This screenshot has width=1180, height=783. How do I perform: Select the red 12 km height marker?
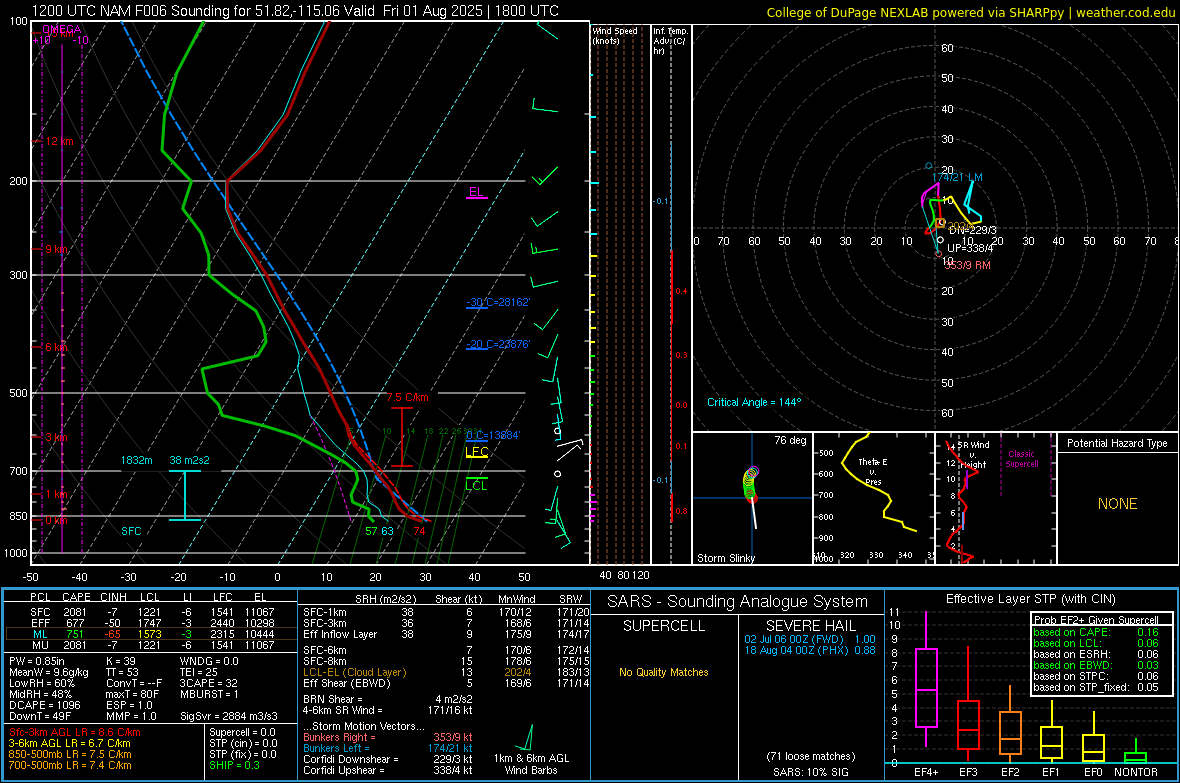(59, 142)
